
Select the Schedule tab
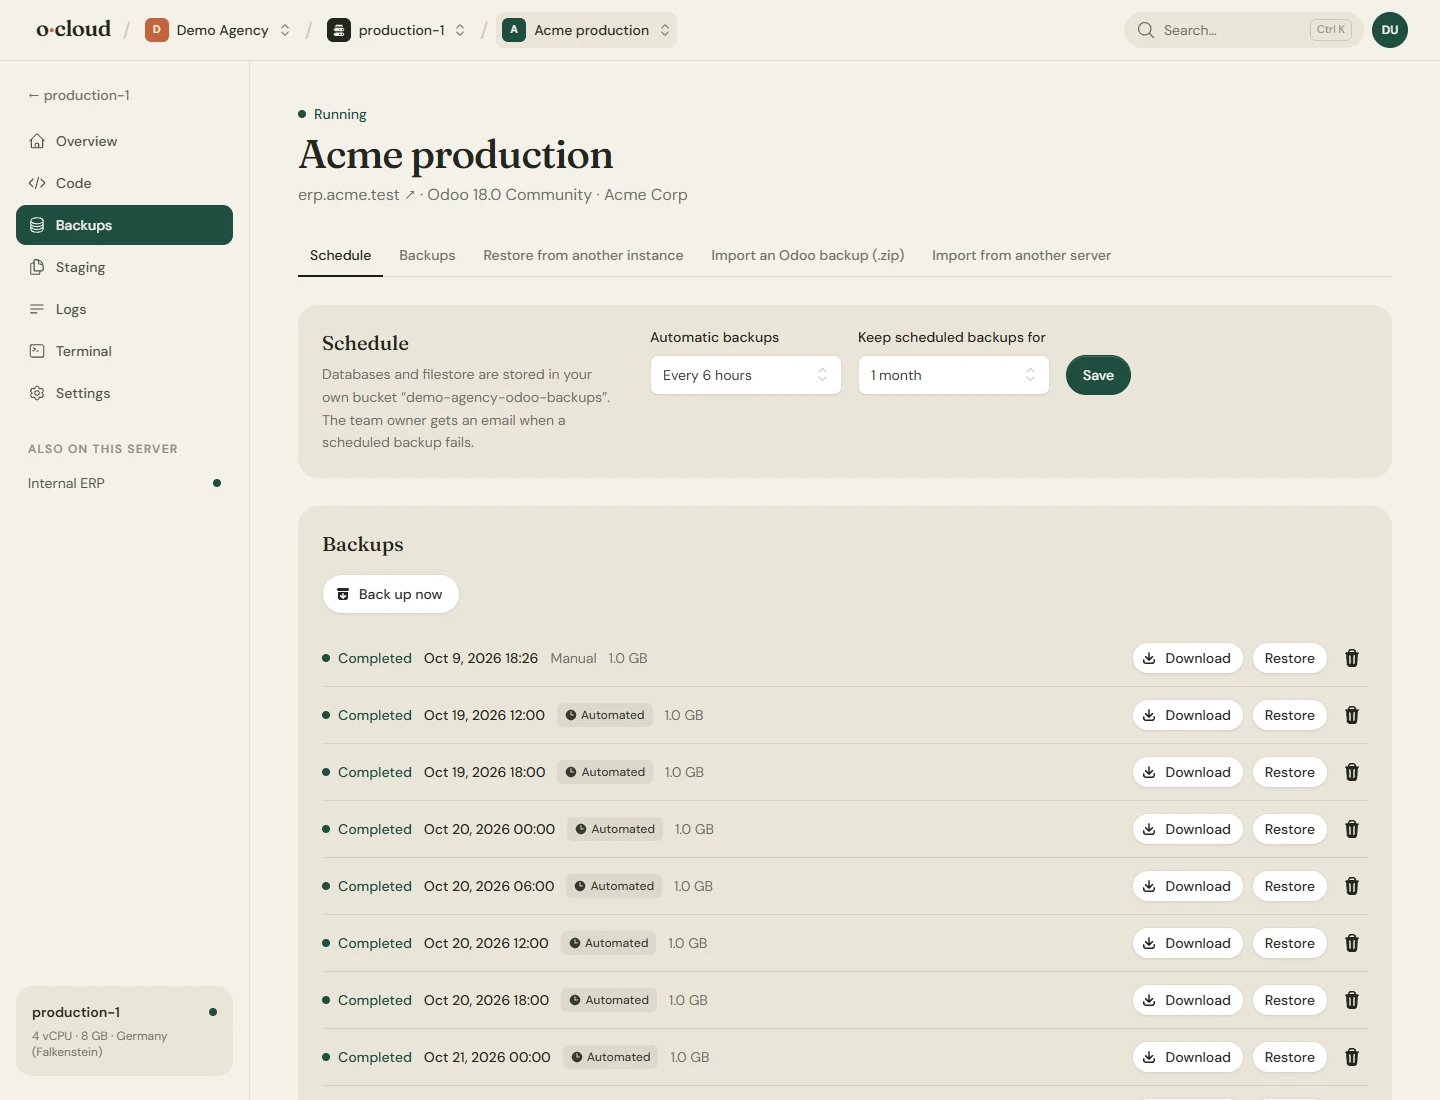340,255
